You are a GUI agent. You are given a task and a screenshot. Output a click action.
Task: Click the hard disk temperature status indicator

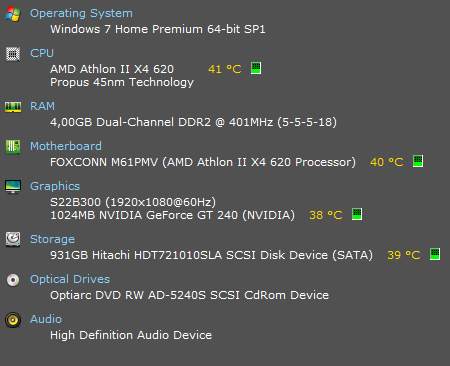[435, 254]
